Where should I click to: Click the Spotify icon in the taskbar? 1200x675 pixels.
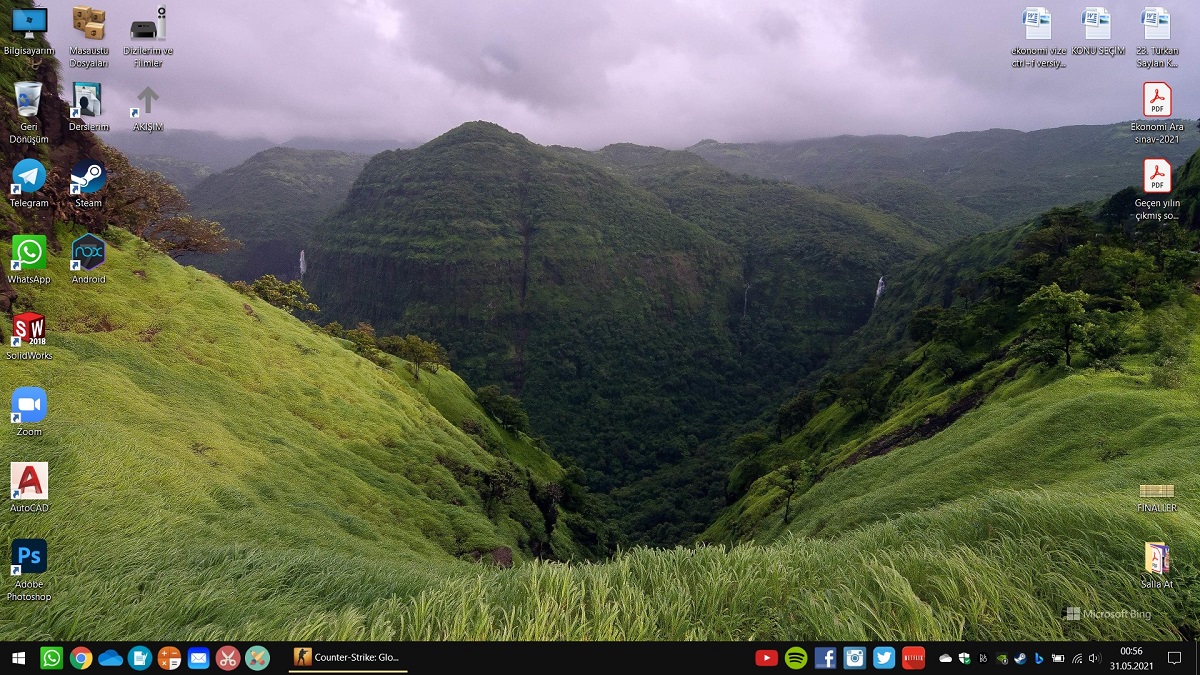(x=796, y=658)
